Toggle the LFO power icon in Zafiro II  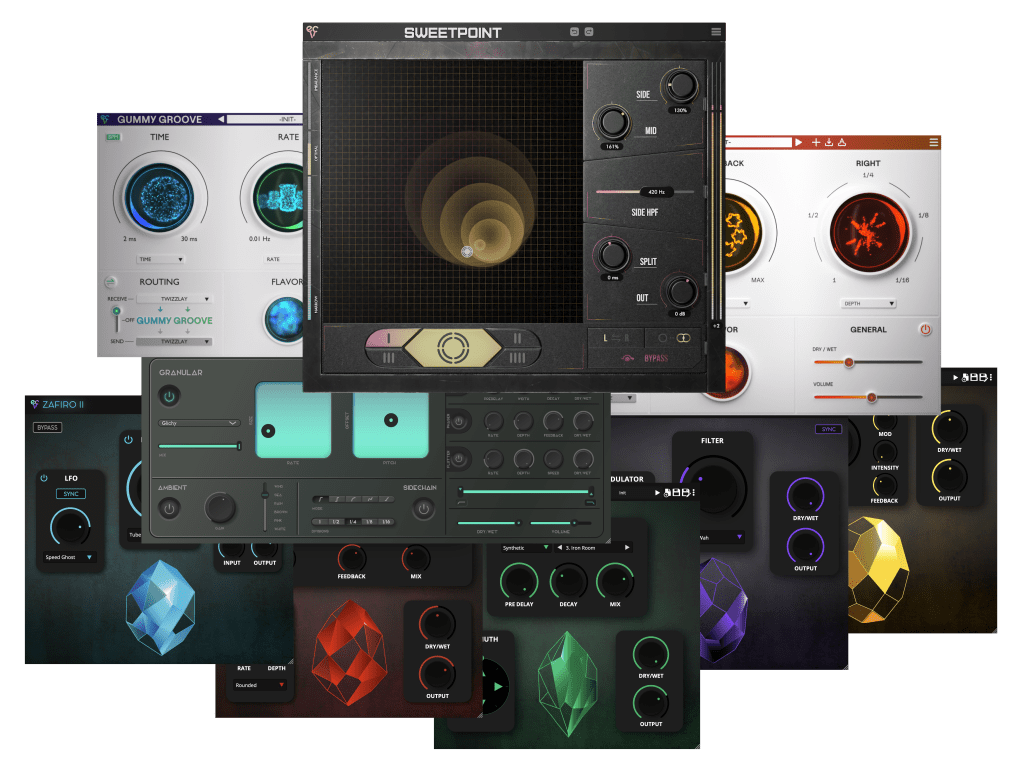coord(44,478)
